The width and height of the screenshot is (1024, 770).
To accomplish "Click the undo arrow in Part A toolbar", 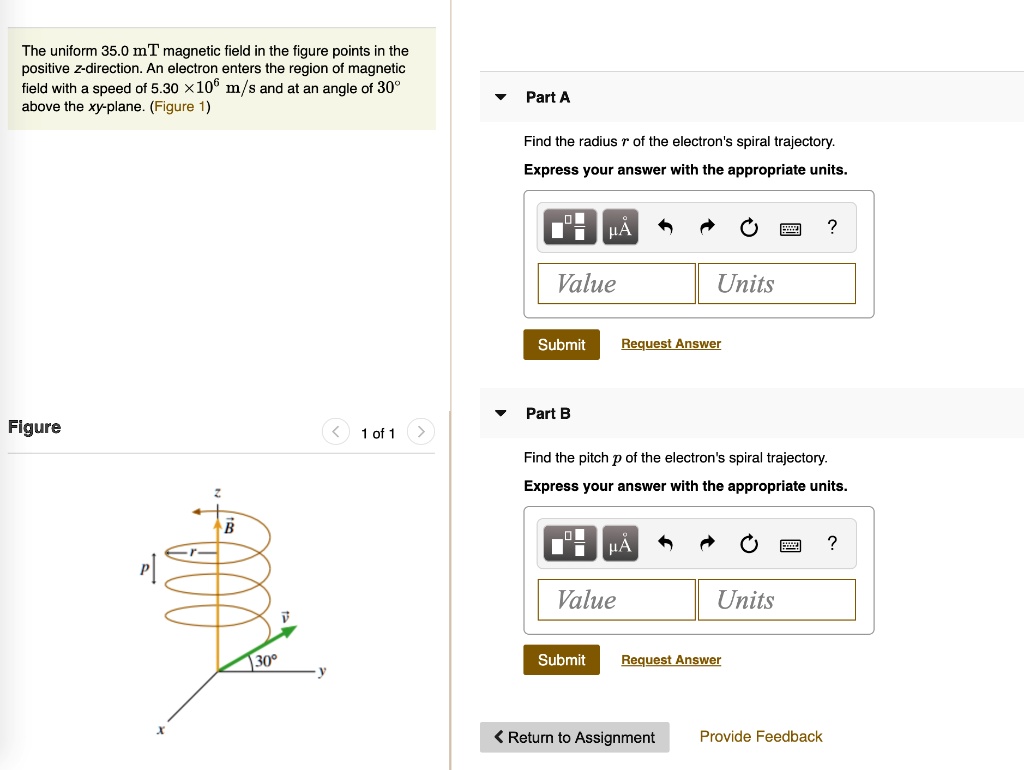I will [665, 227].
